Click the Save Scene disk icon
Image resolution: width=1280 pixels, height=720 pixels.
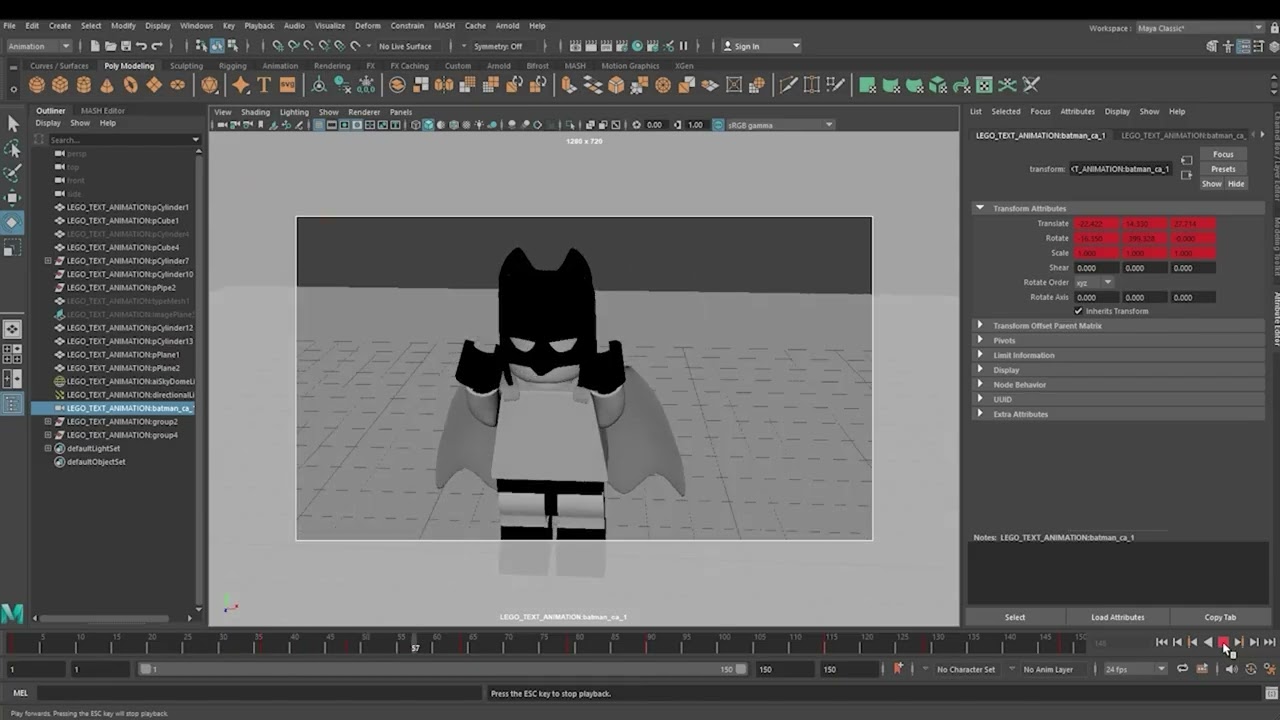(x=126, y=46)
